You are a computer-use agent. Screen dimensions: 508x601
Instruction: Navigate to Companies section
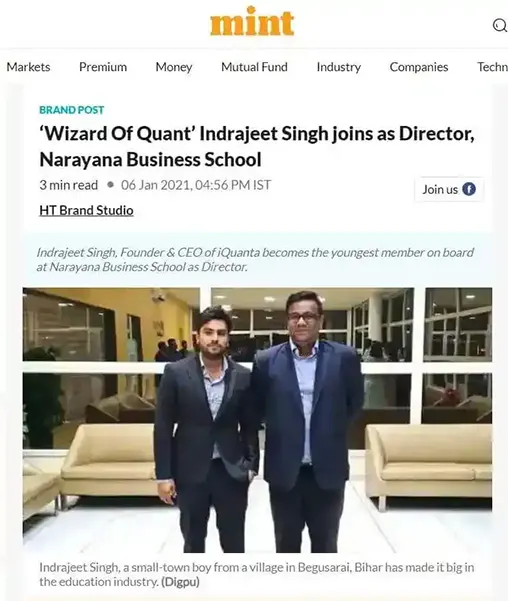coord(419,67)
